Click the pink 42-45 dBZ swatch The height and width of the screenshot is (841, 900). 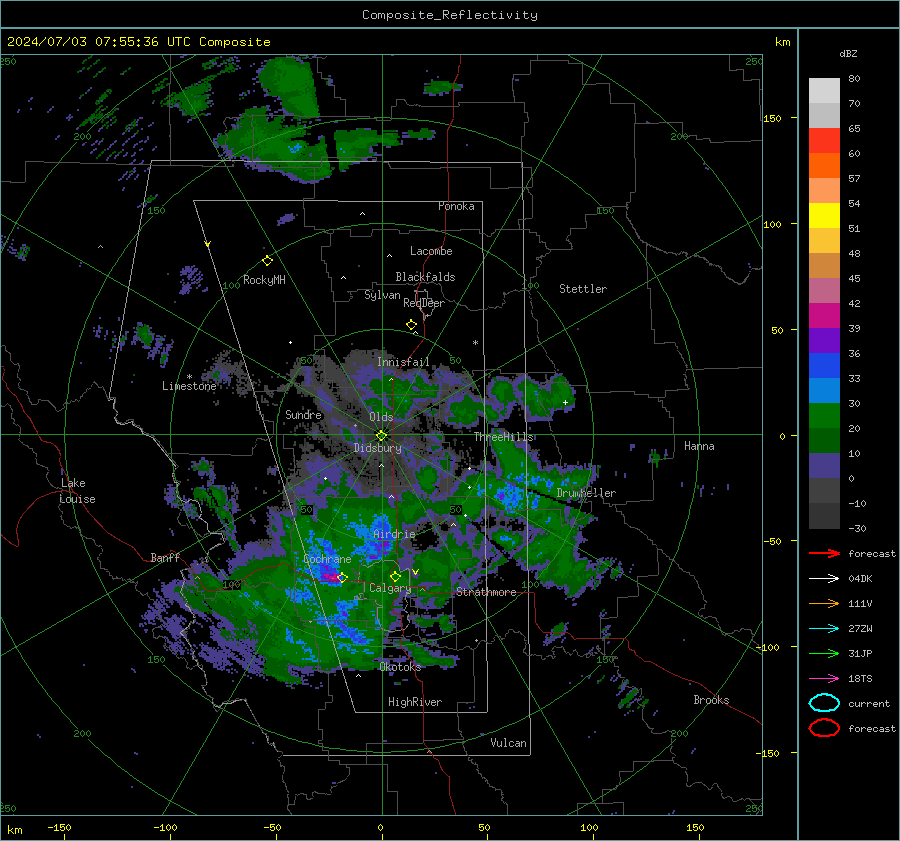(824, 290)
